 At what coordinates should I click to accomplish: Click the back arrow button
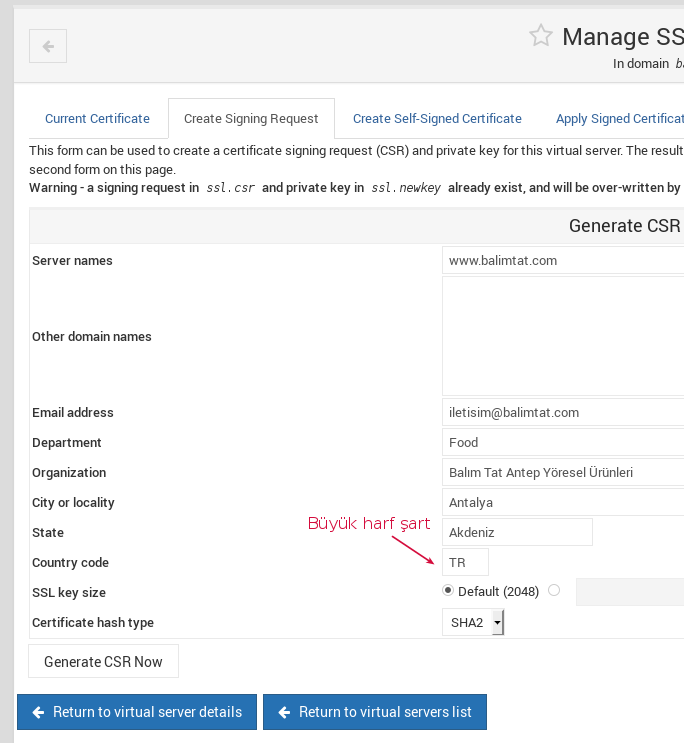point(48,46)
